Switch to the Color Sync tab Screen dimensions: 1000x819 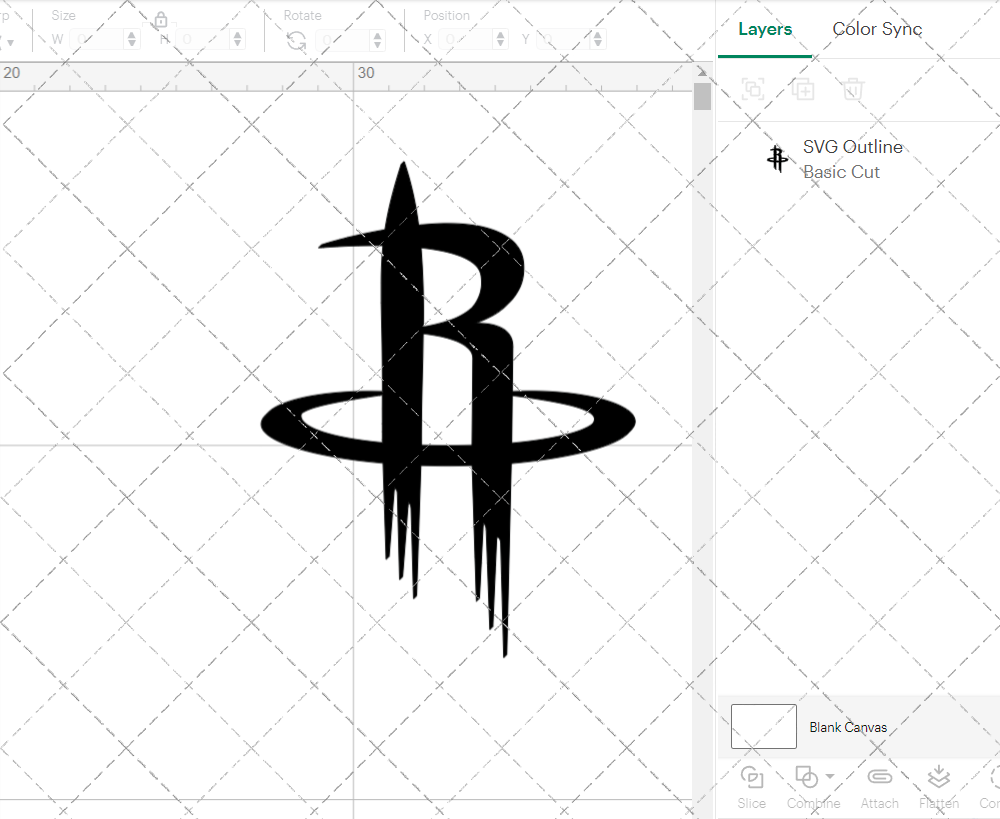877,29
